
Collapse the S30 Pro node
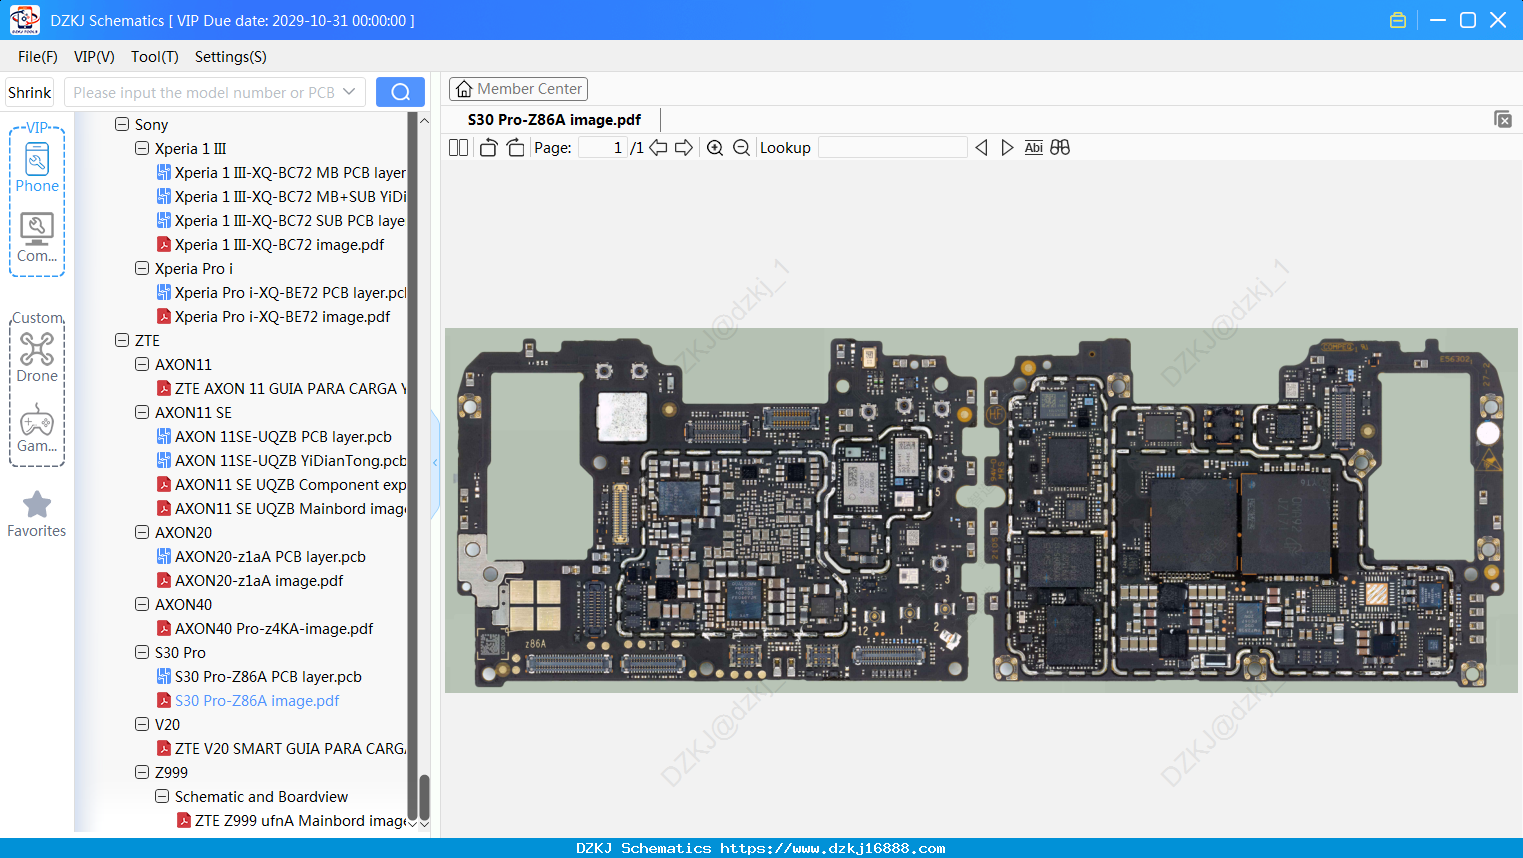coord(142,652)
